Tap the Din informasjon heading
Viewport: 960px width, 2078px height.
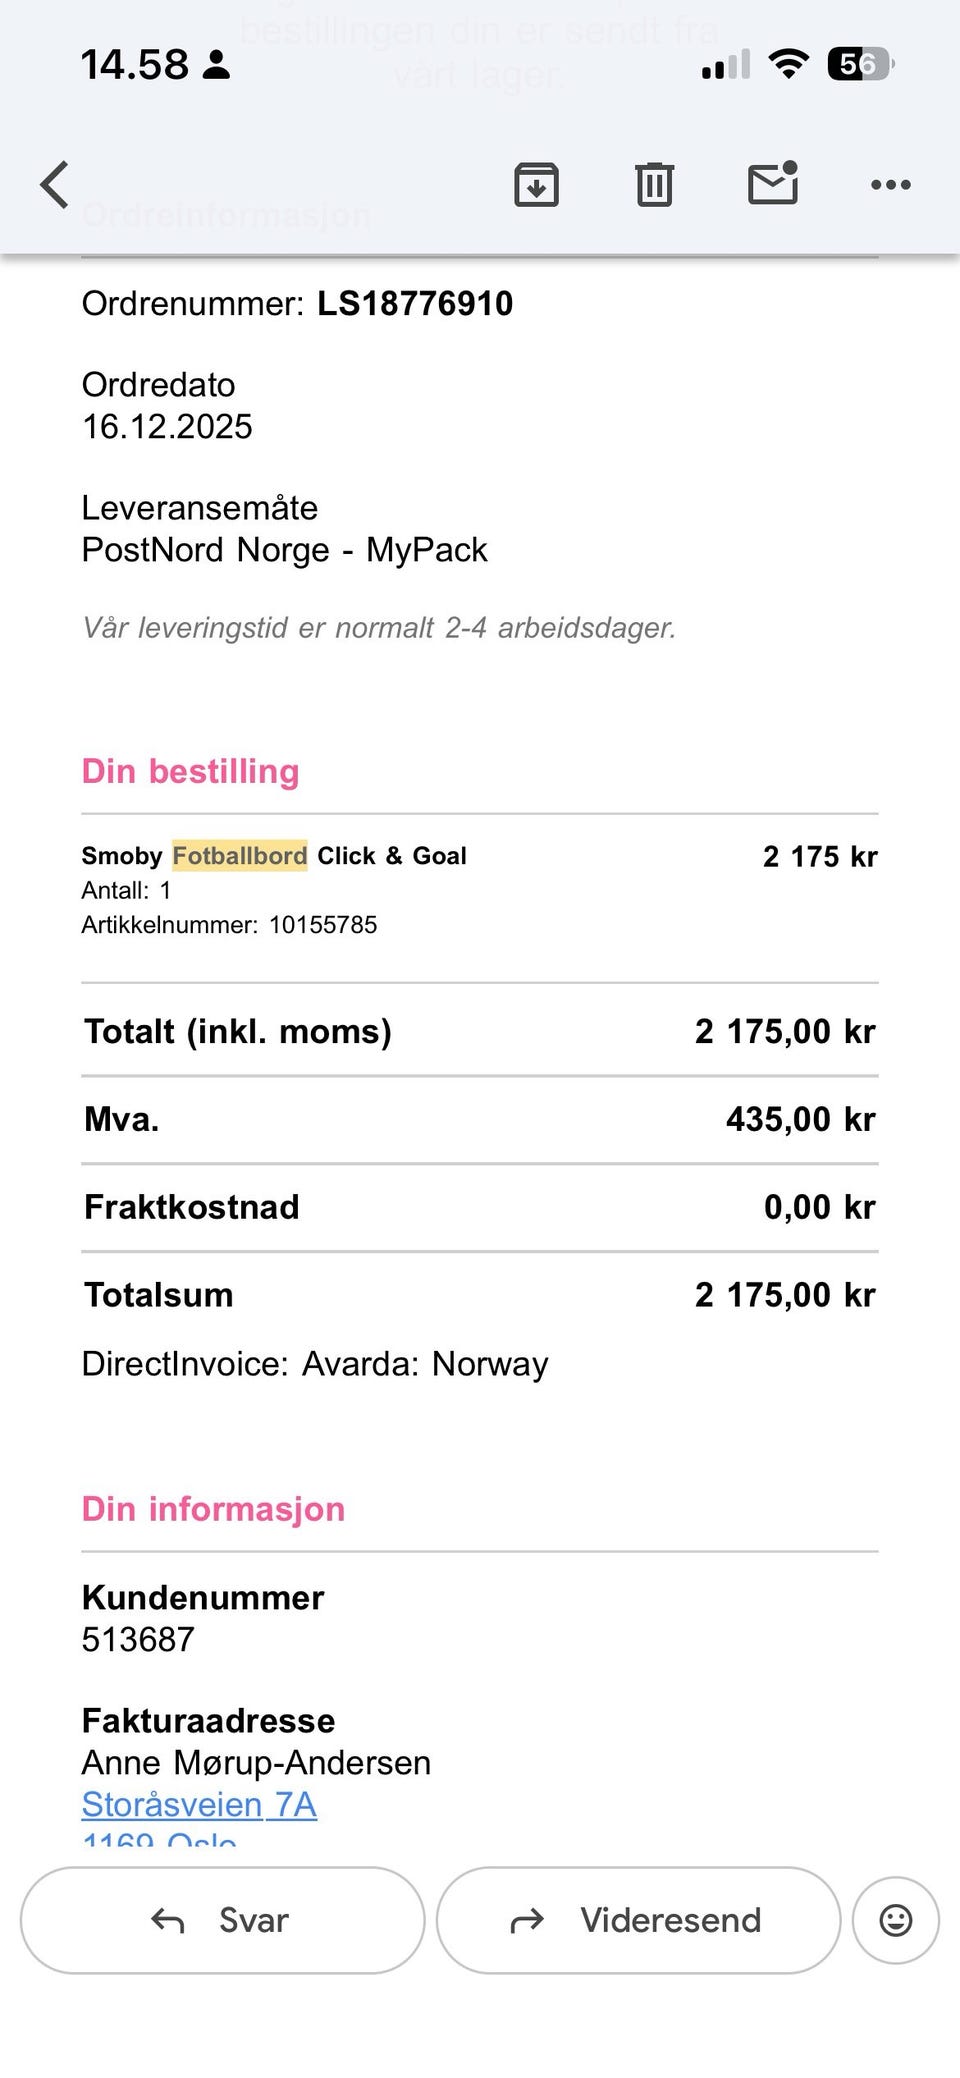(x=213, y=1509)
